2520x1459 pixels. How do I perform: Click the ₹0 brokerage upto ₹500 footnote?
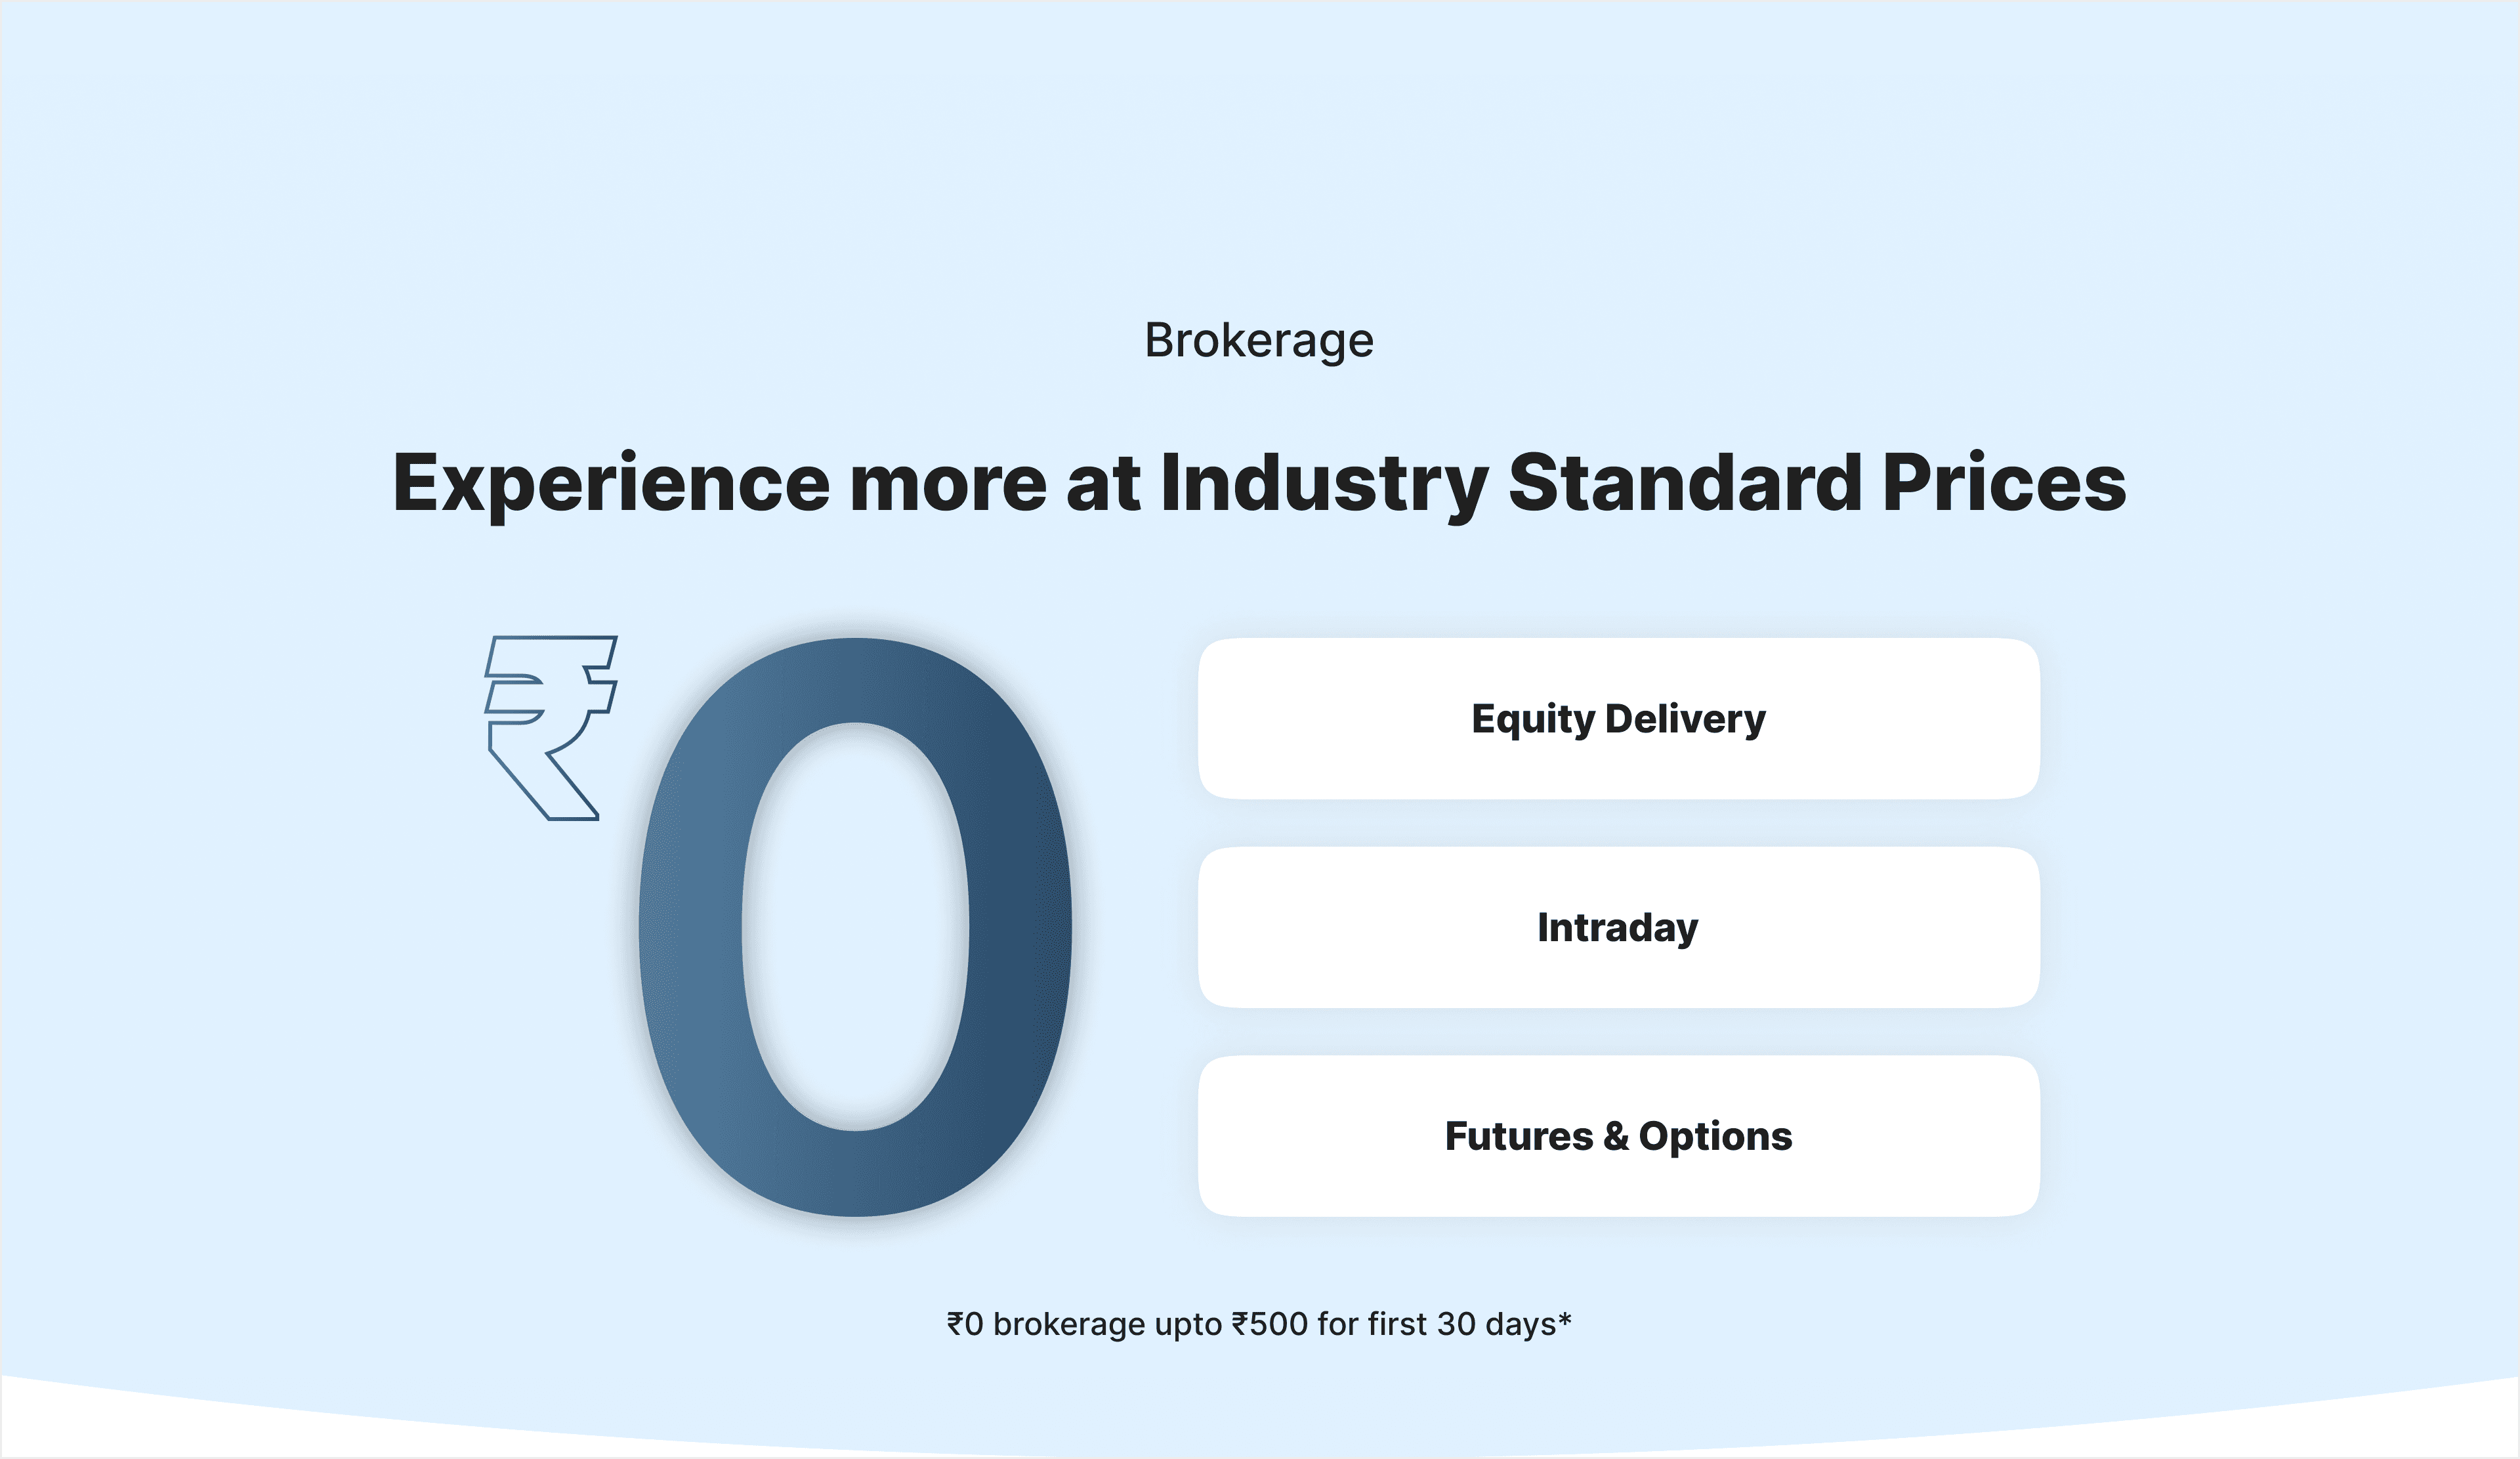(1259, 1324)
